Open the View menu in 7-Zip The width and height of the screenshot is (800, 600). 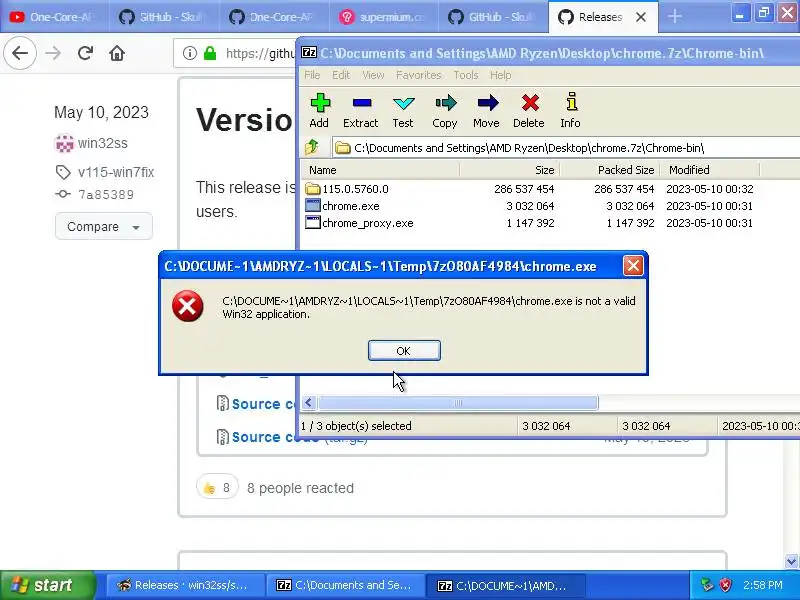(x=373, y=75)
